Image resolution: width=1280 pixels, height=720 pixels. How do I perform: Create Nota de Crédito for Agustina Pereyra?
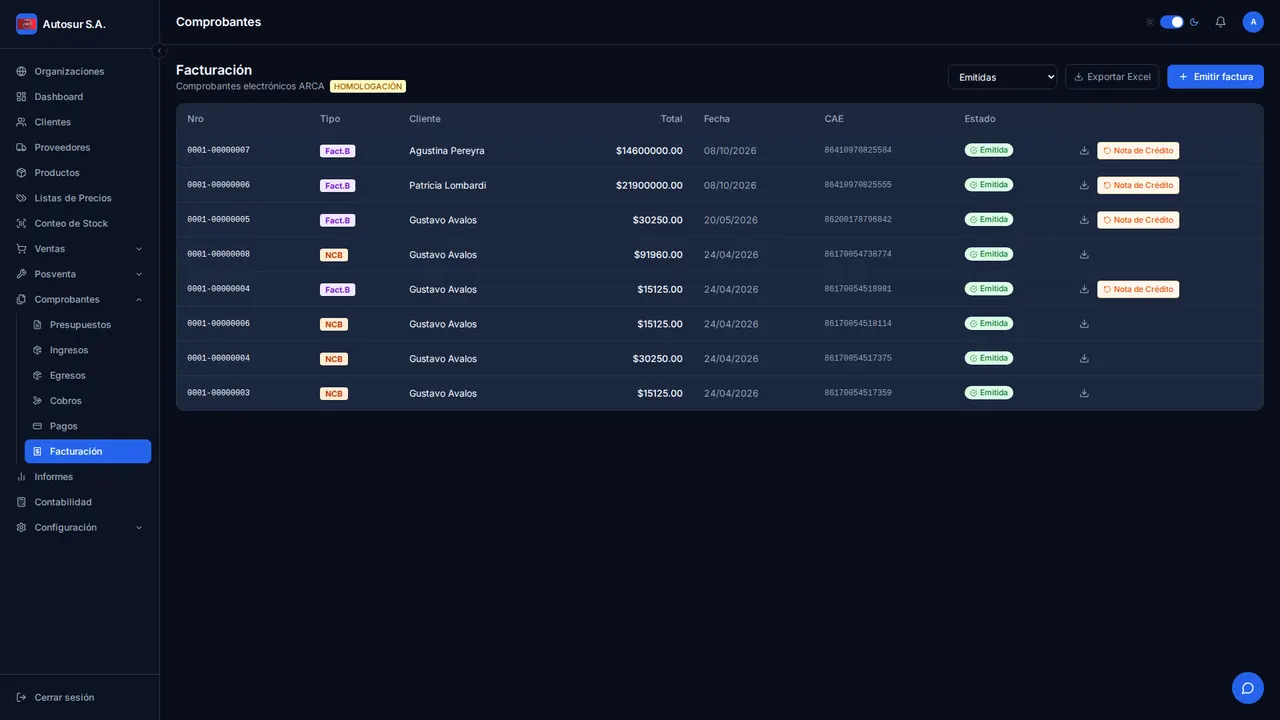pyautogui.click(x=1138, y=151)
